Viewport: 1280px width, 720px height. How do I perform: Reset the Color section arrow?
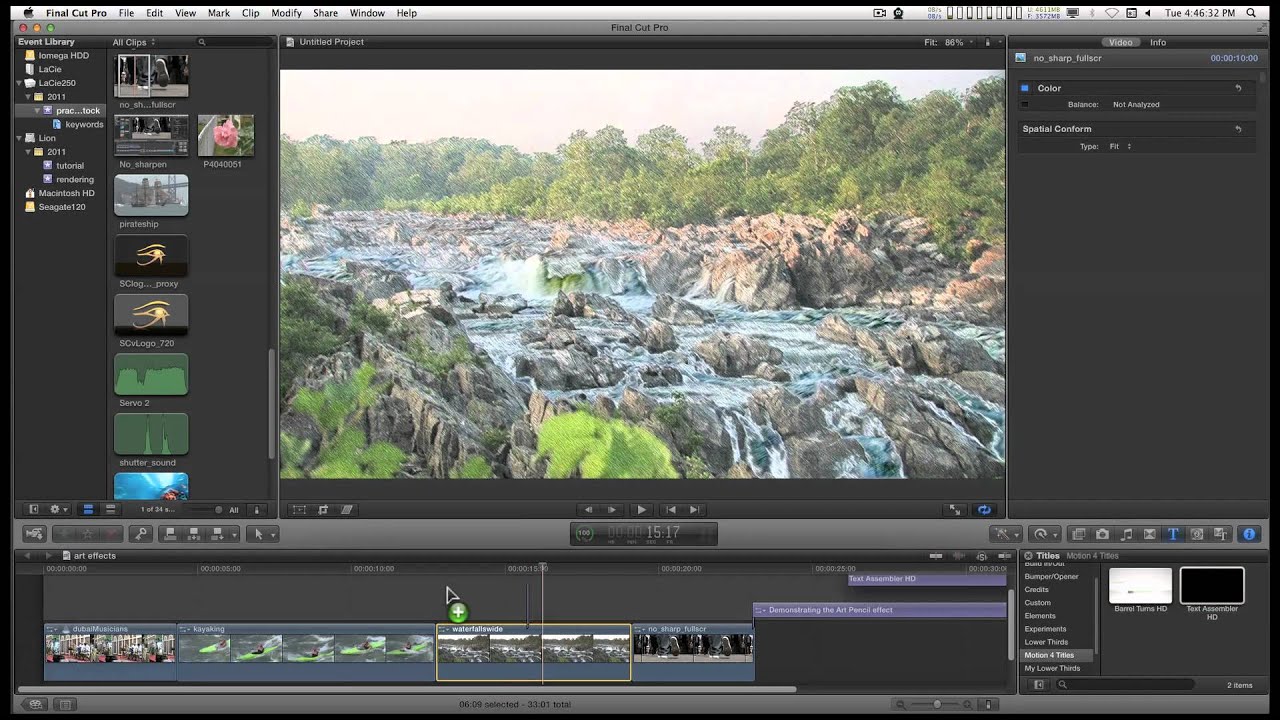[x=1238, y=88]
